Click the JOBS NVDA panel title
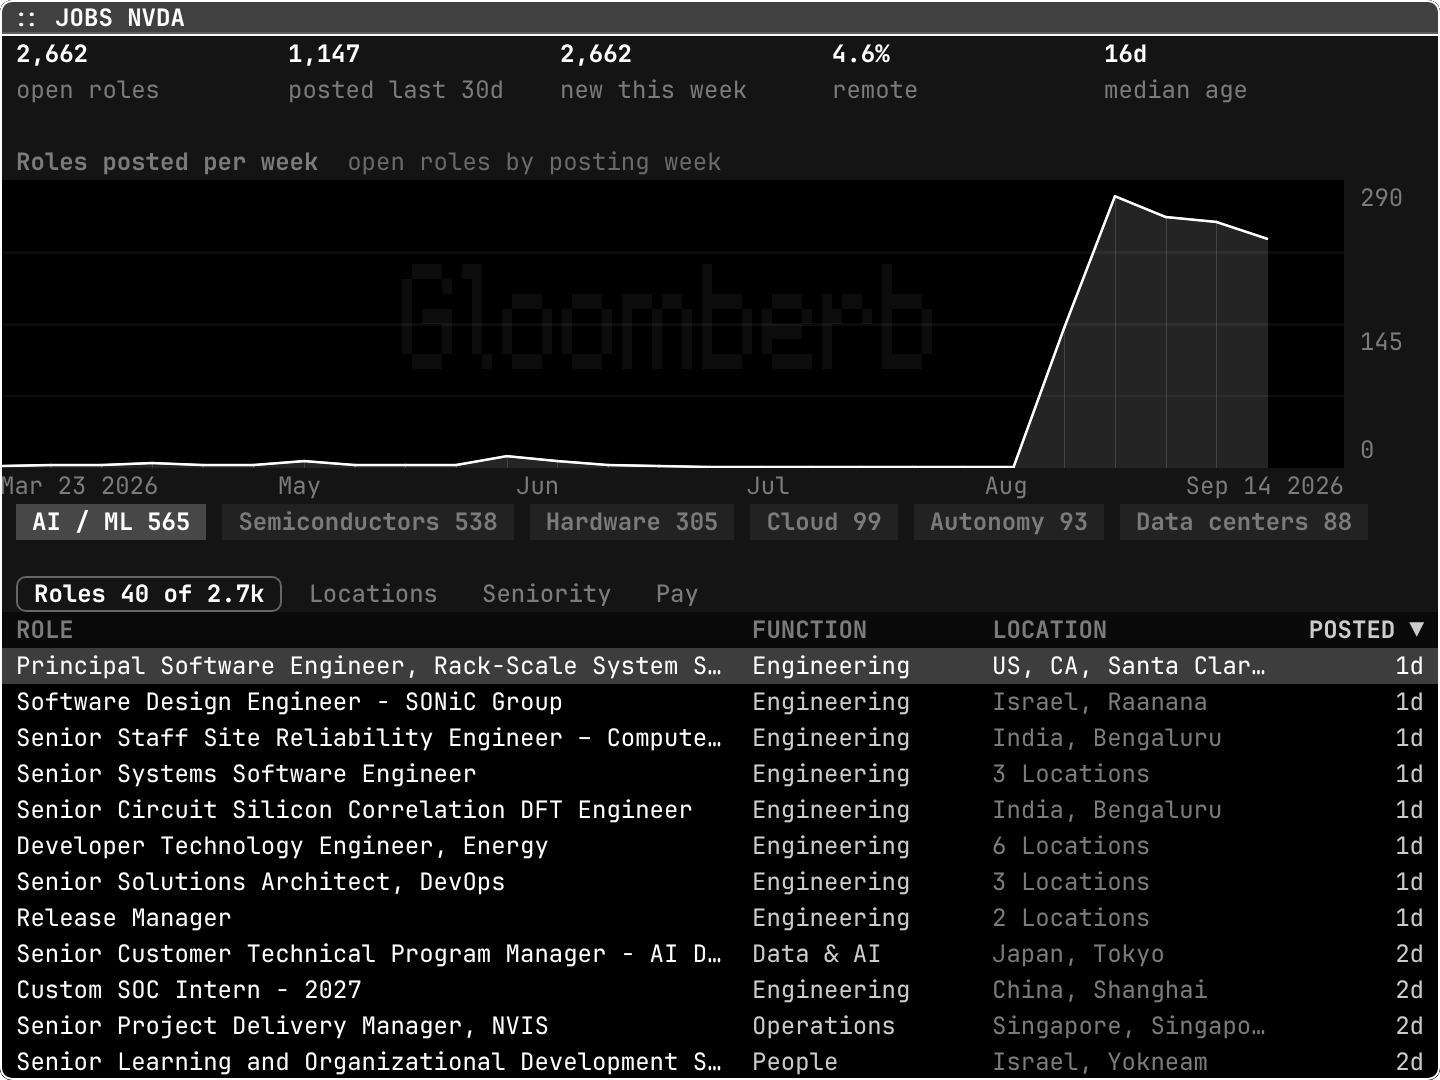 [120, 18]
